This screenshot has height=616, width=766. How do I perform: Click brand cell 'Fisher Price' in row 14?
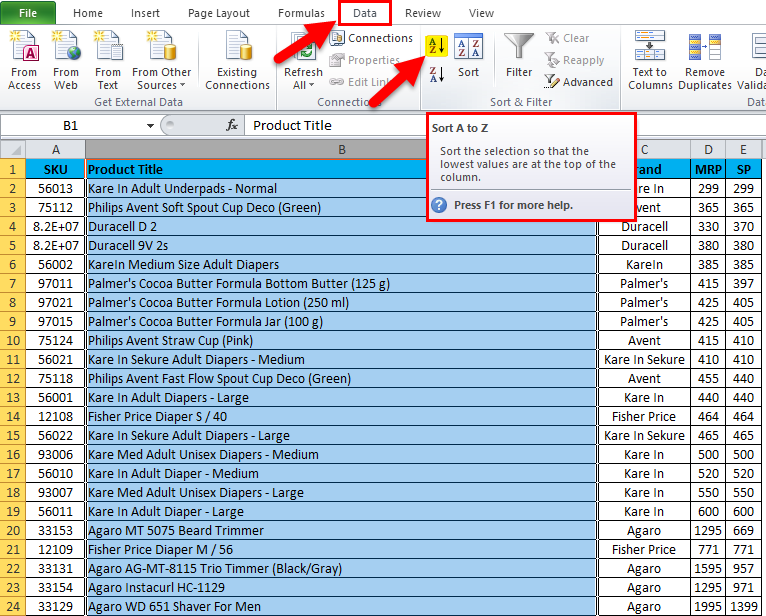[x=644, y=416]
